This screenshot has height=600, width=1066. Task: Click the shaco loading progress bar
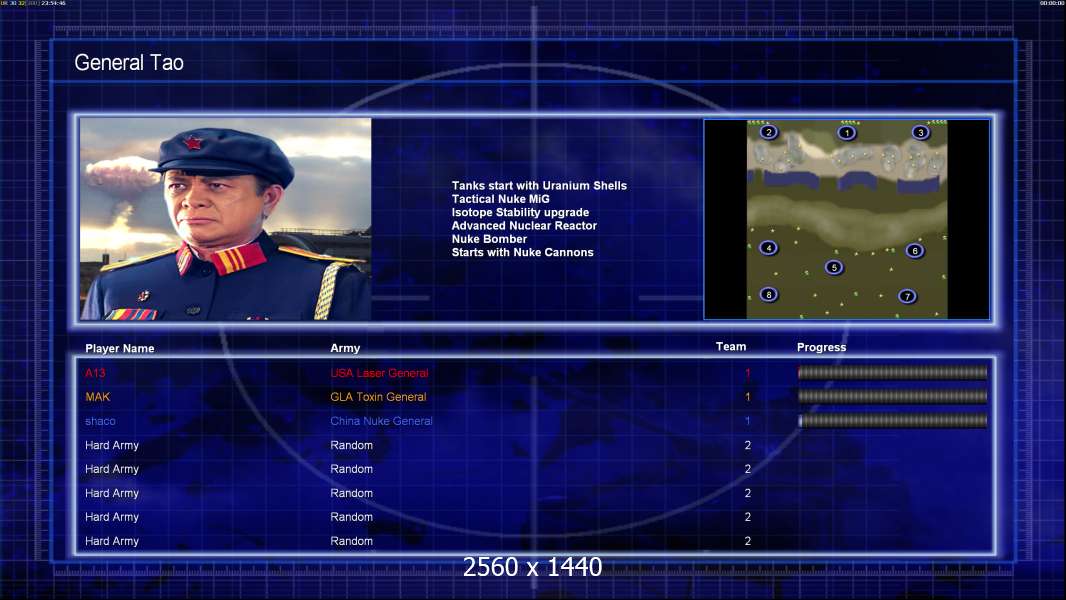coord(893,421)
